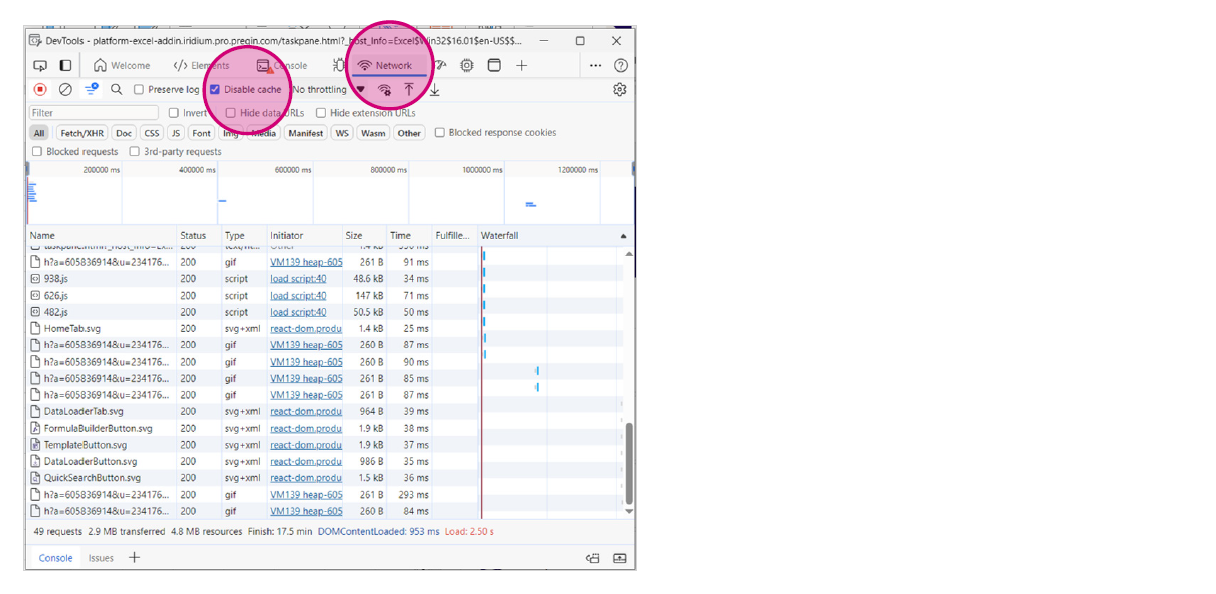Screen dimensions: 1216x594
Task: Switch to the Elements tab
Action: pos(201,65)
